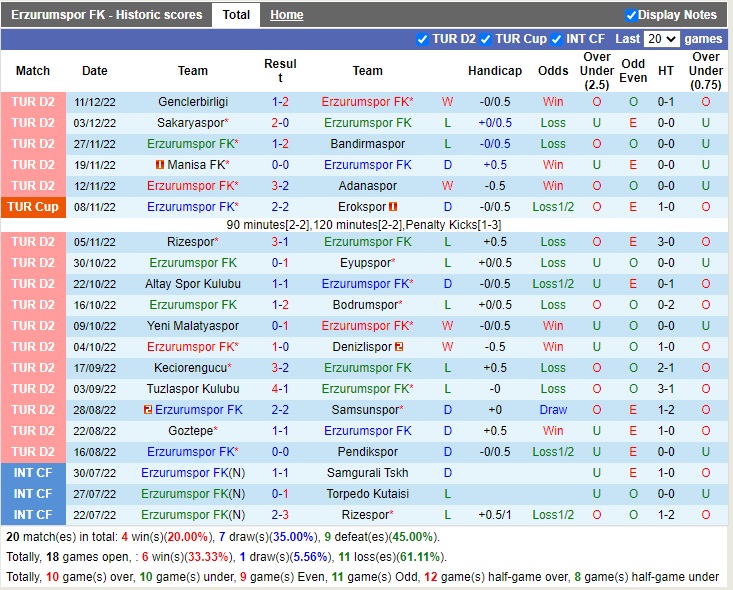The image size is (733, 590).
Task: Click the card icon next to Erokspor
Action: 393,207
